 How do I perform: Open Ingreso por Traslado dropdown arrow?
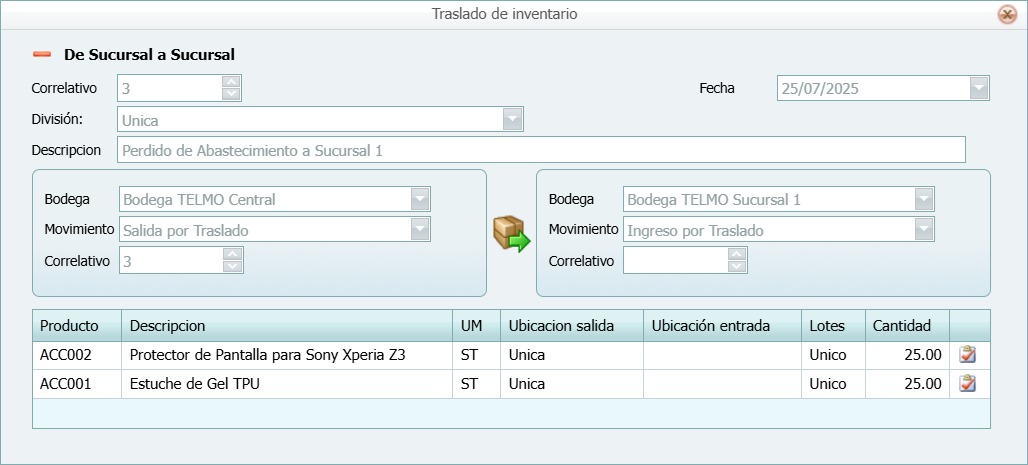point(924,230)
